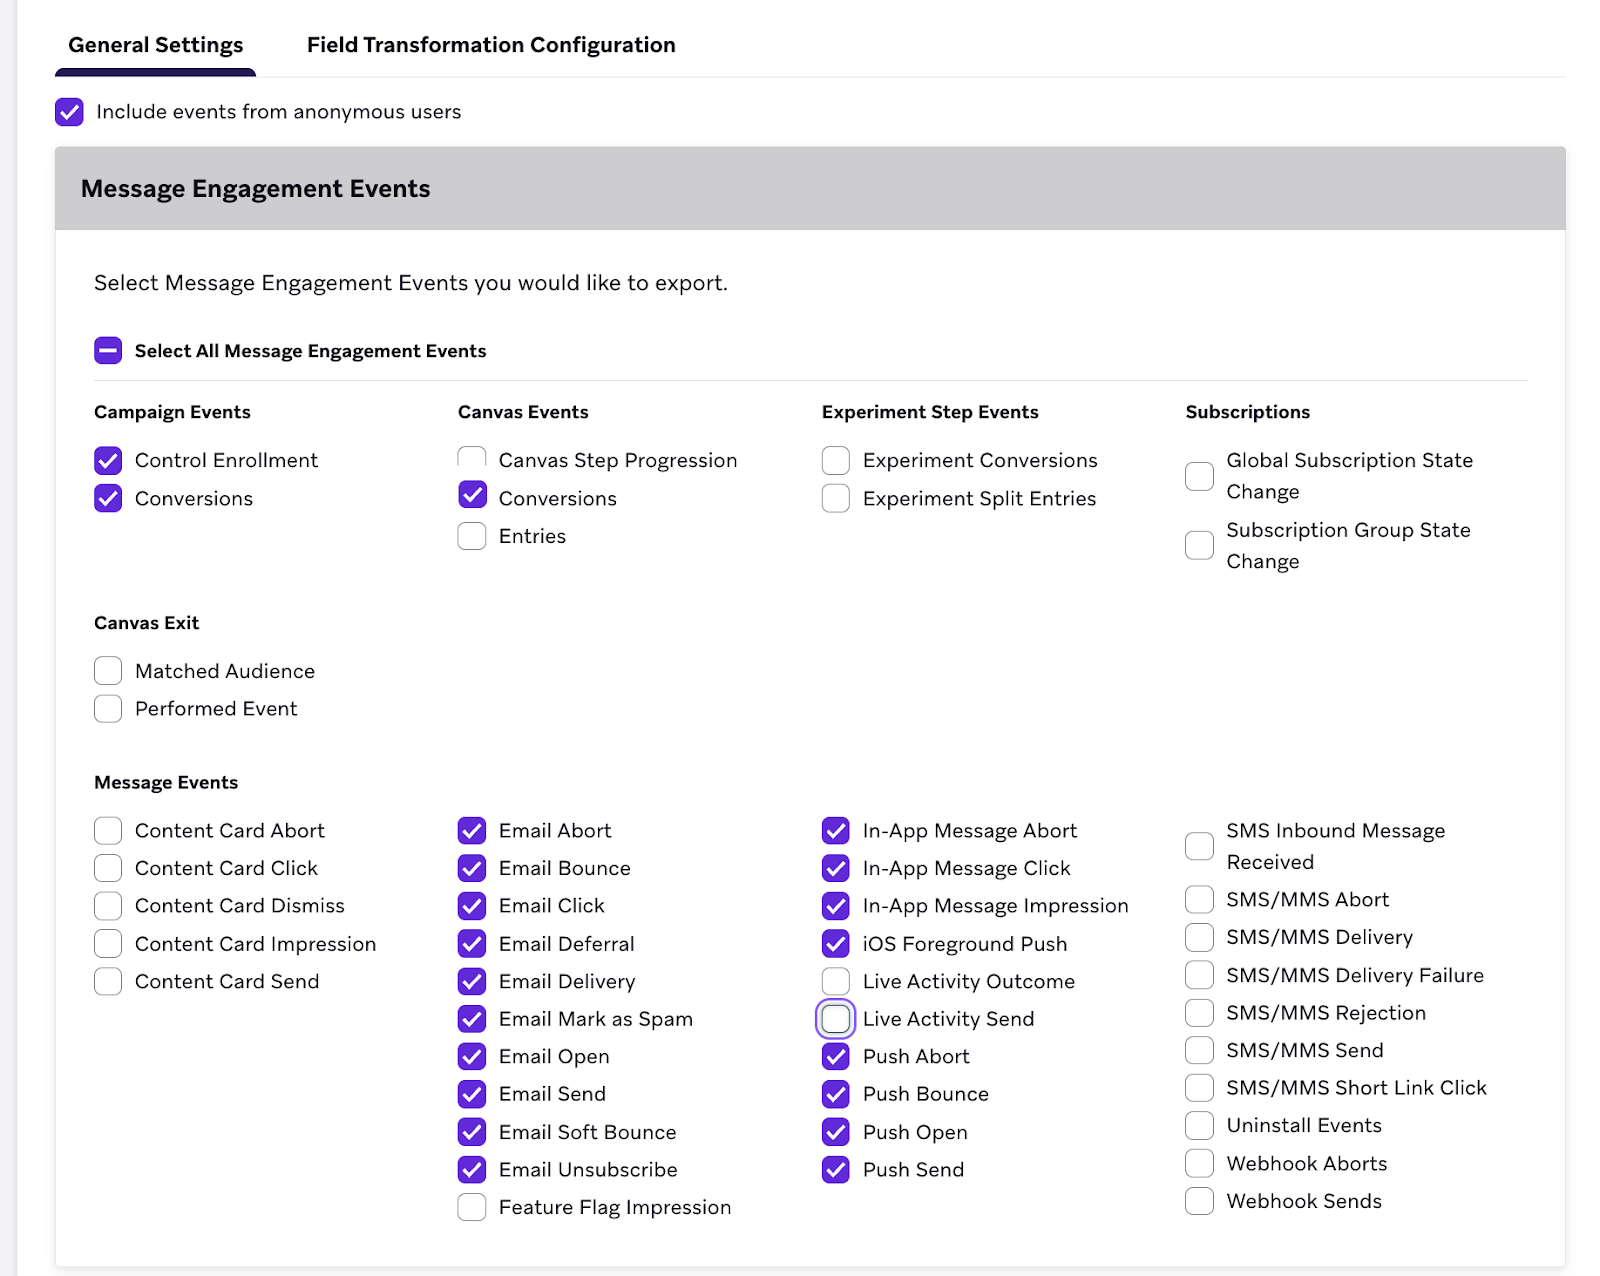The image size is (1600, 1276).
Task: Uncheck Include events from anonymous users
Action: [69, 112]
